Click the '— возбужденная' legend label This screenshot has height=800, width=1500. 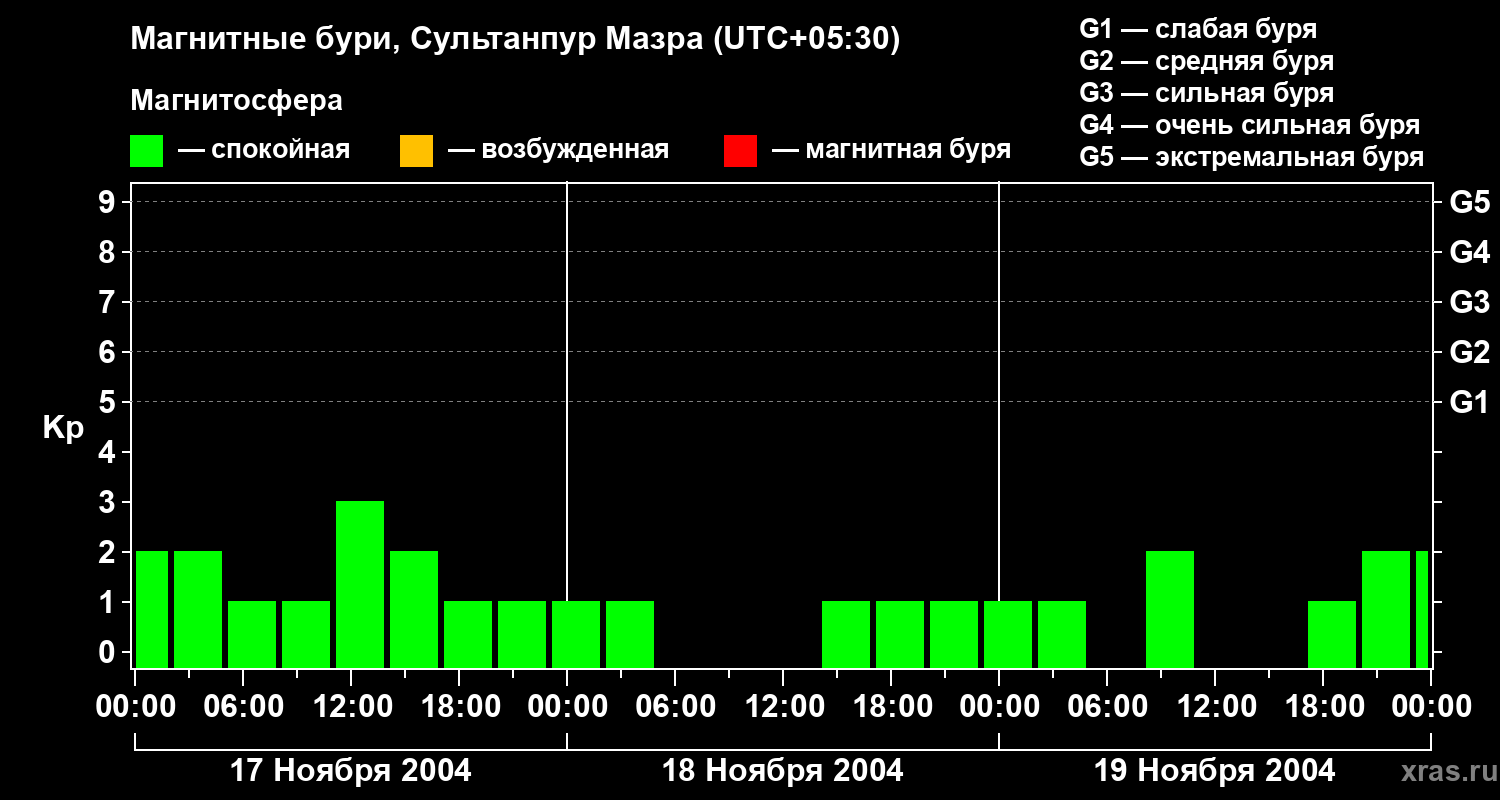558,150
